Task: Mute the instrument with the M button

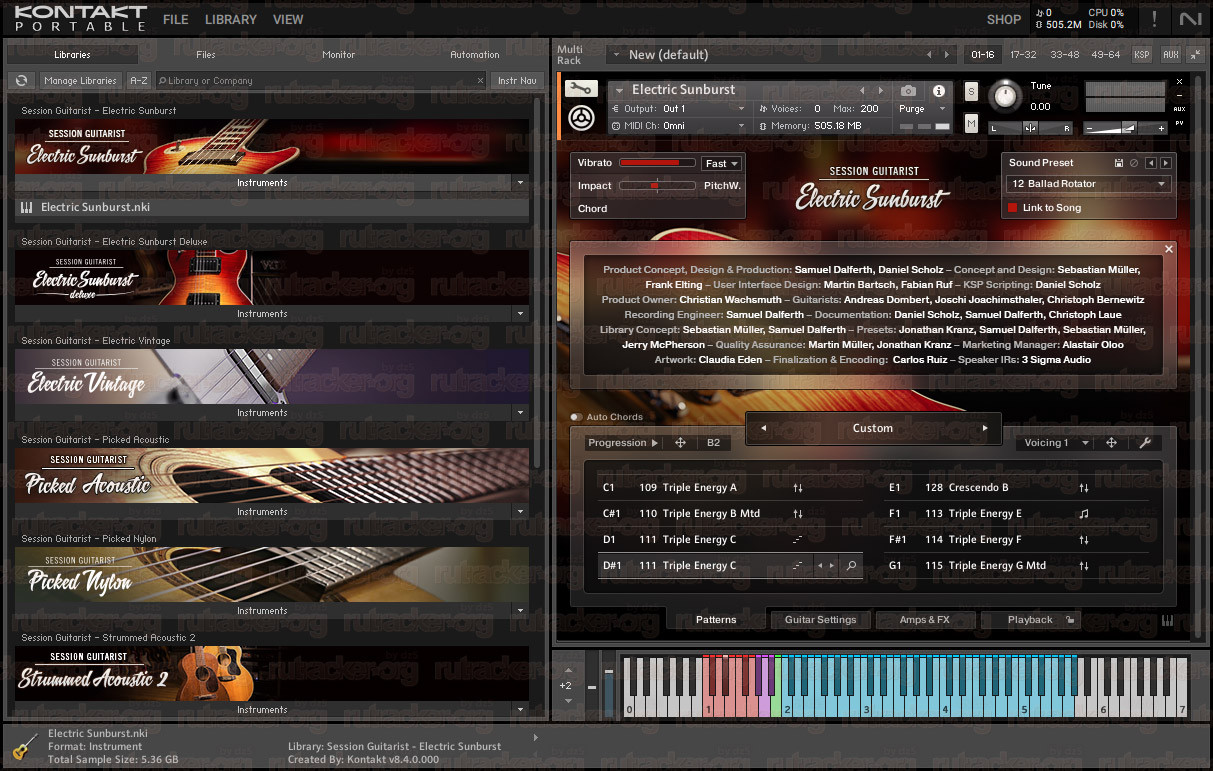Action: [x=971, y=123]
